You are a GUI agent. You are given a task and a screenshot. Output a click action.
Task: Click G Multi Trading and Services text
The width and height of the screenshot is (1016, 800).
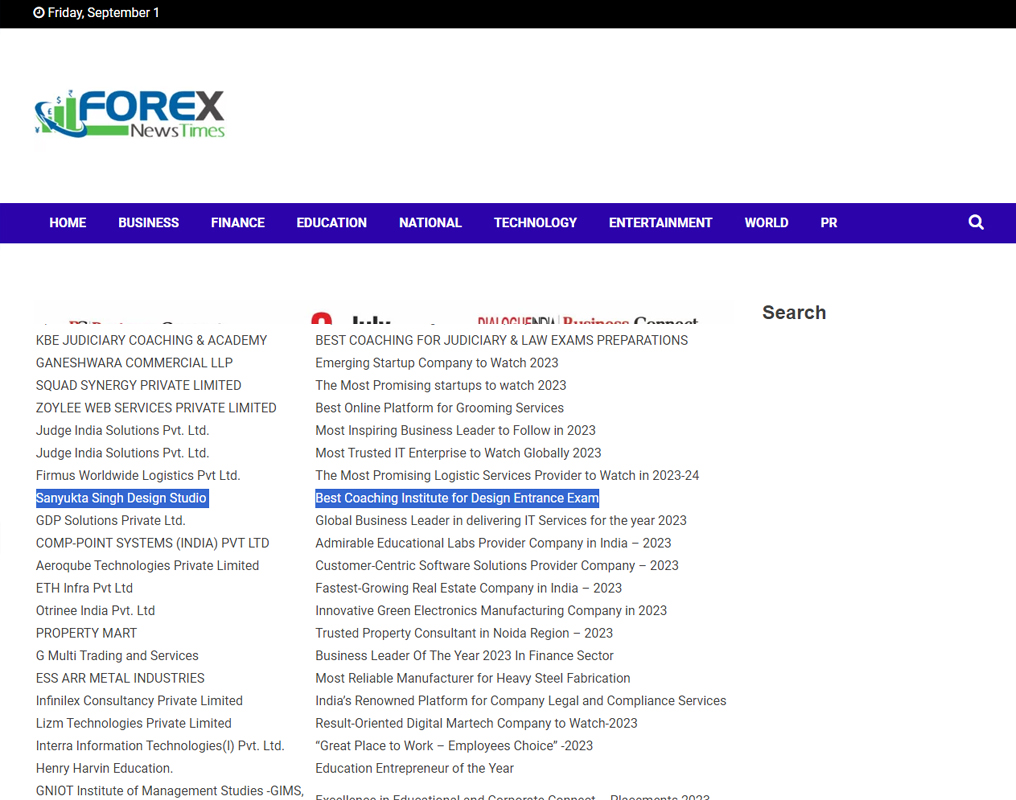tap(117, 656)
